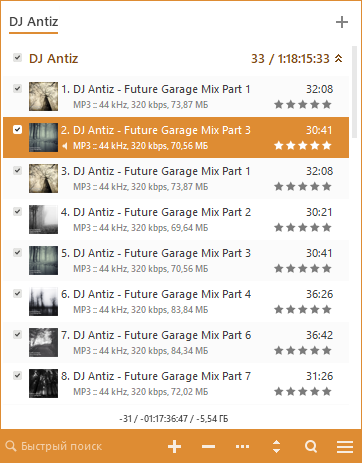This screenshot has height=463, width=362.
Task: Select track 4 Future Garage Mix Part 2
Action: point(176,220)
